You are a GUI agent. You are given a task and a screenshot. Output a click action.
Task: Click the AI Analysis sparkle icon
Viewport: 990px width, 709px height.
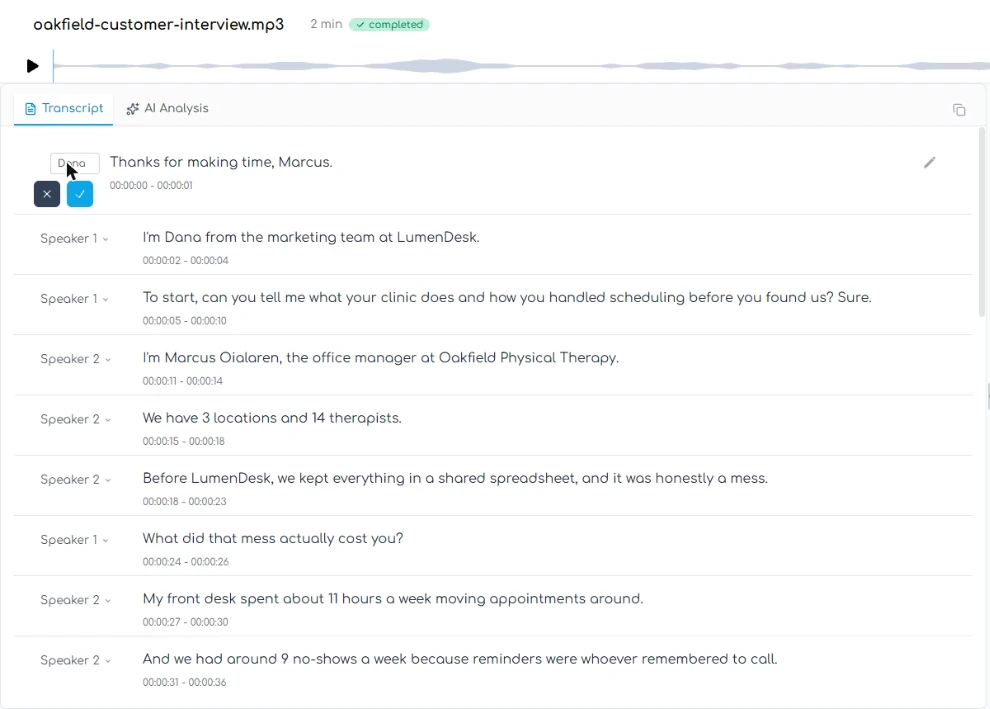click(132, 109)
